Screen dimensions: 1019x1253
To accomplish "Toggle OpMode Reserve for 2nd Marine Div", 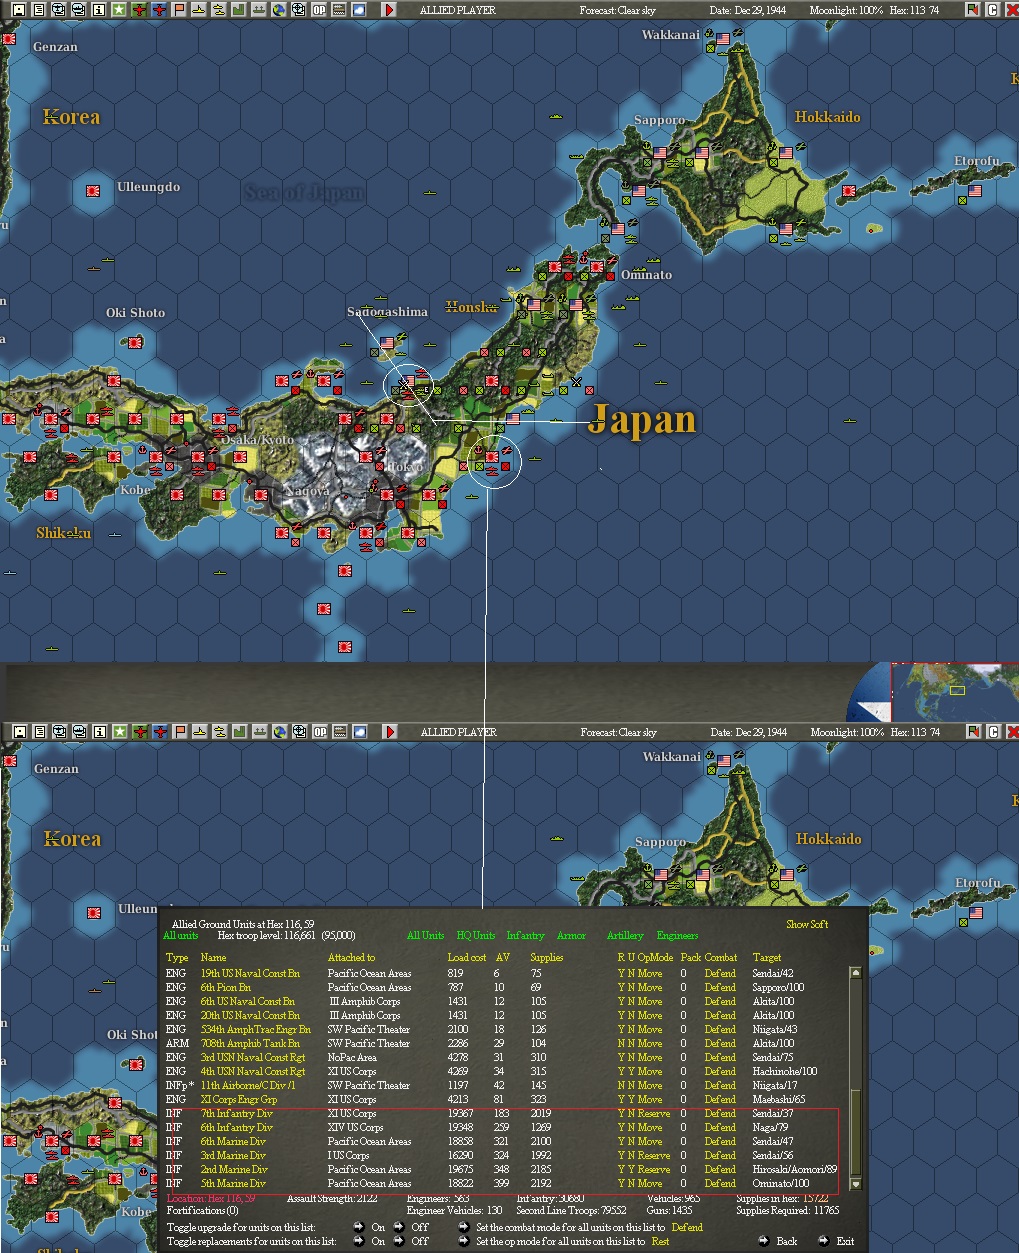I will pyautogui.click(x=654, y=1169).
